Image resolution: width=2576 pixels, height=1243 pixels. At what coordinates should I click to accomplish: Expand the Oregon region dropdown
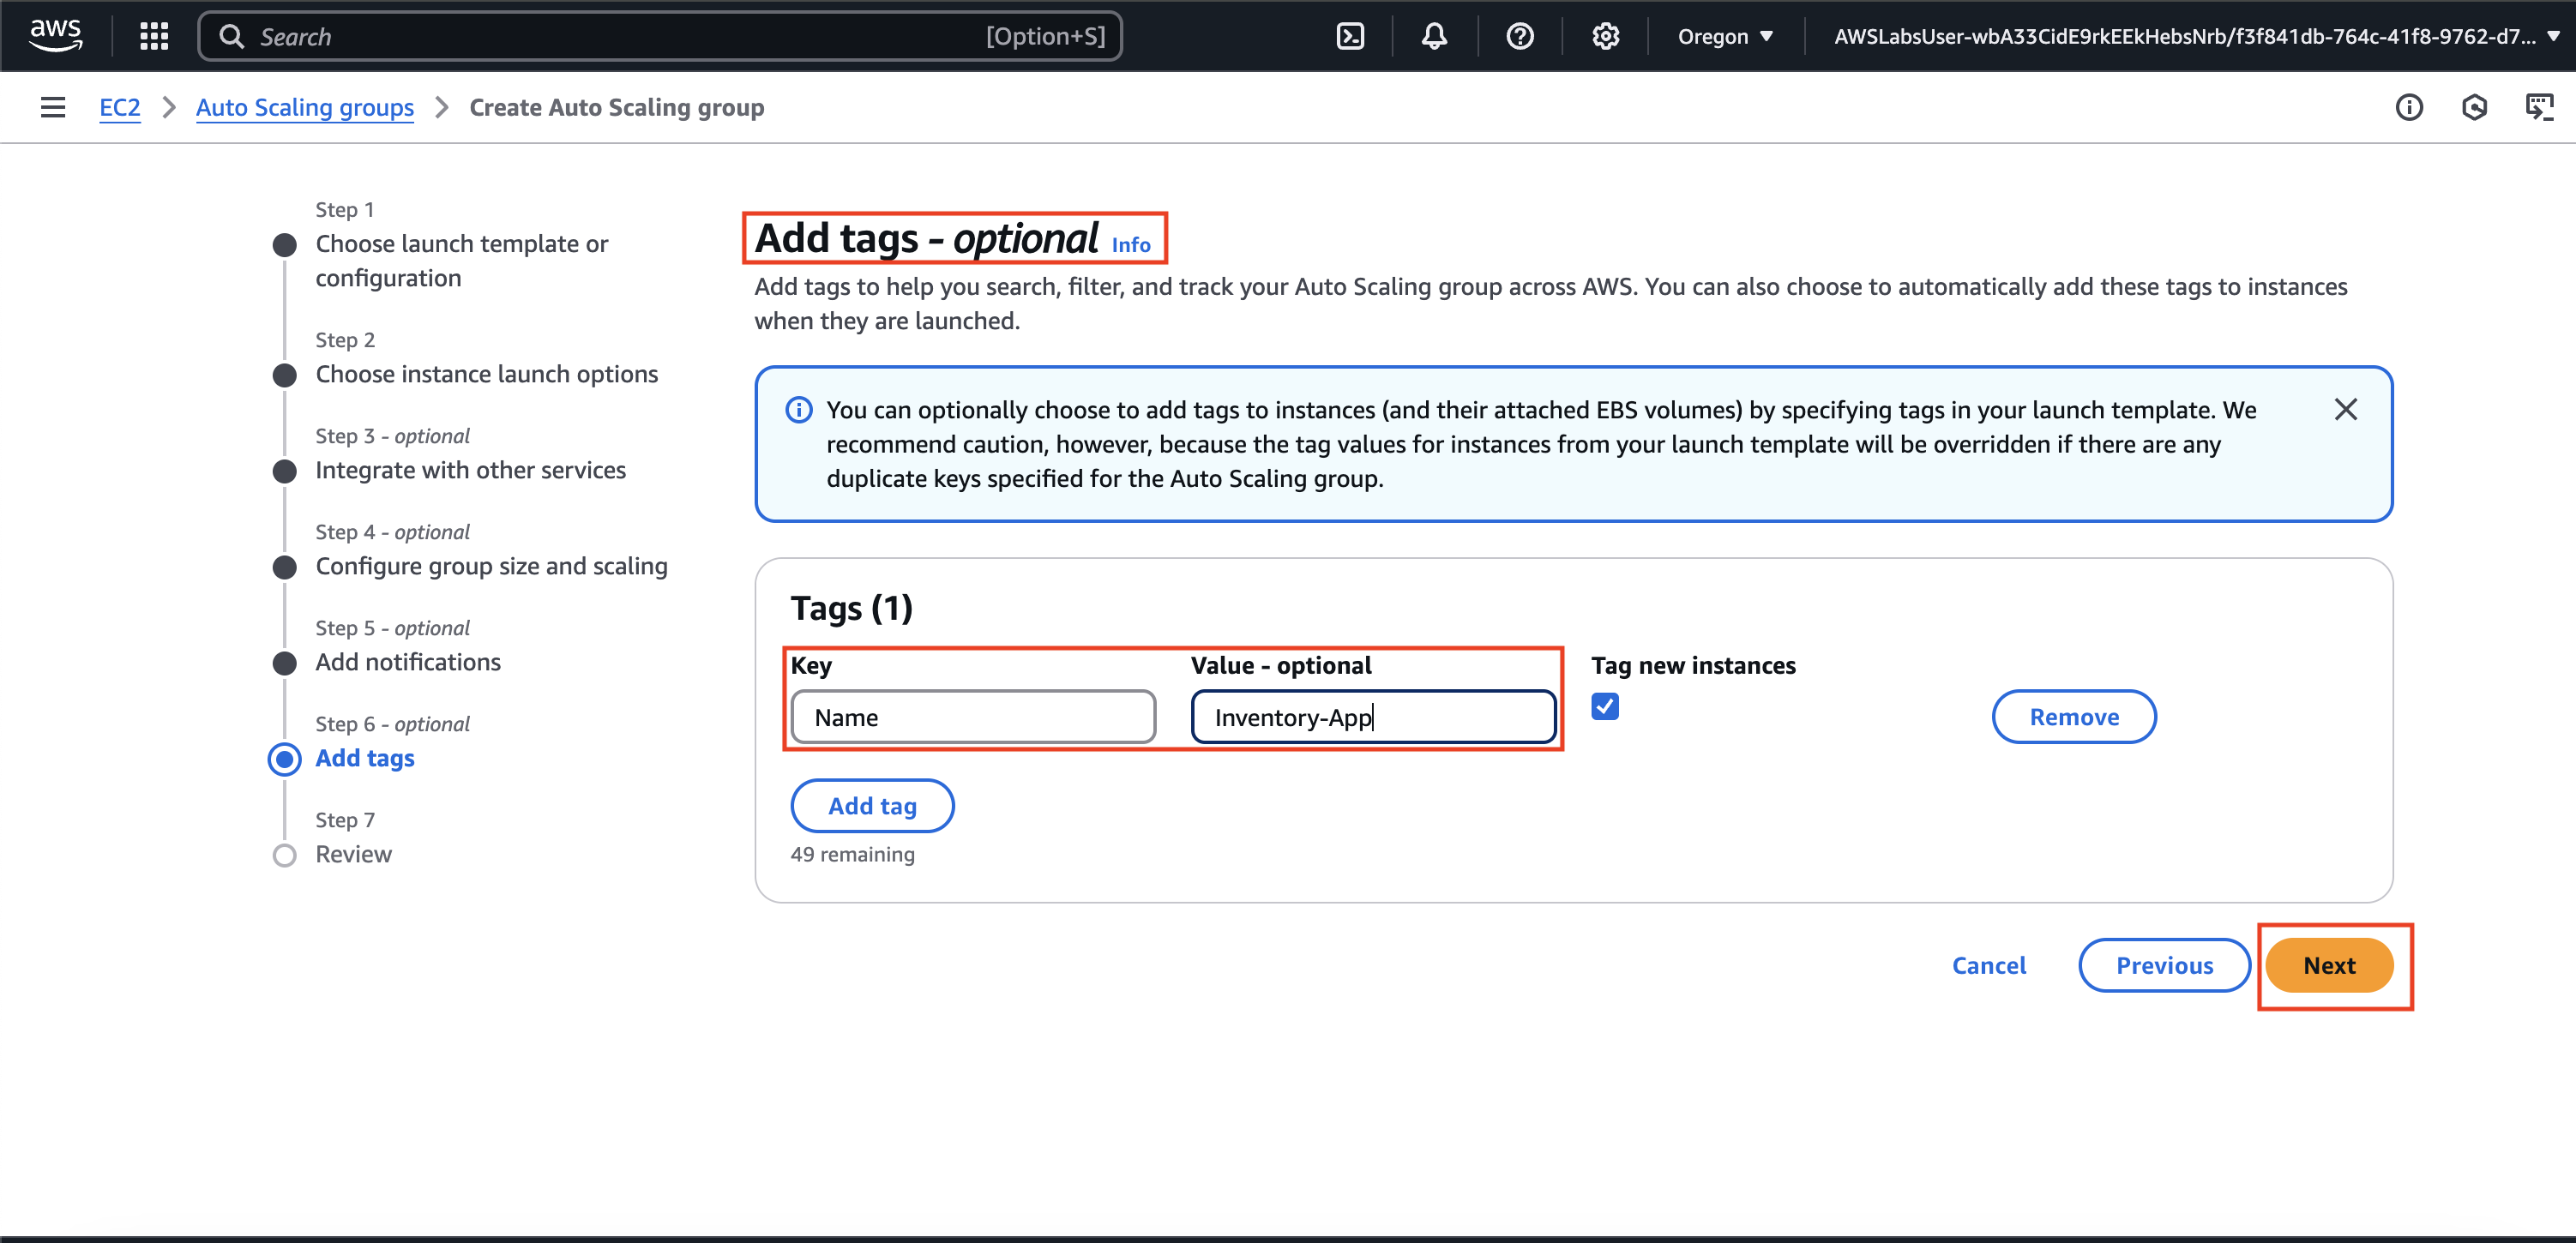[x=1725, y=36]
